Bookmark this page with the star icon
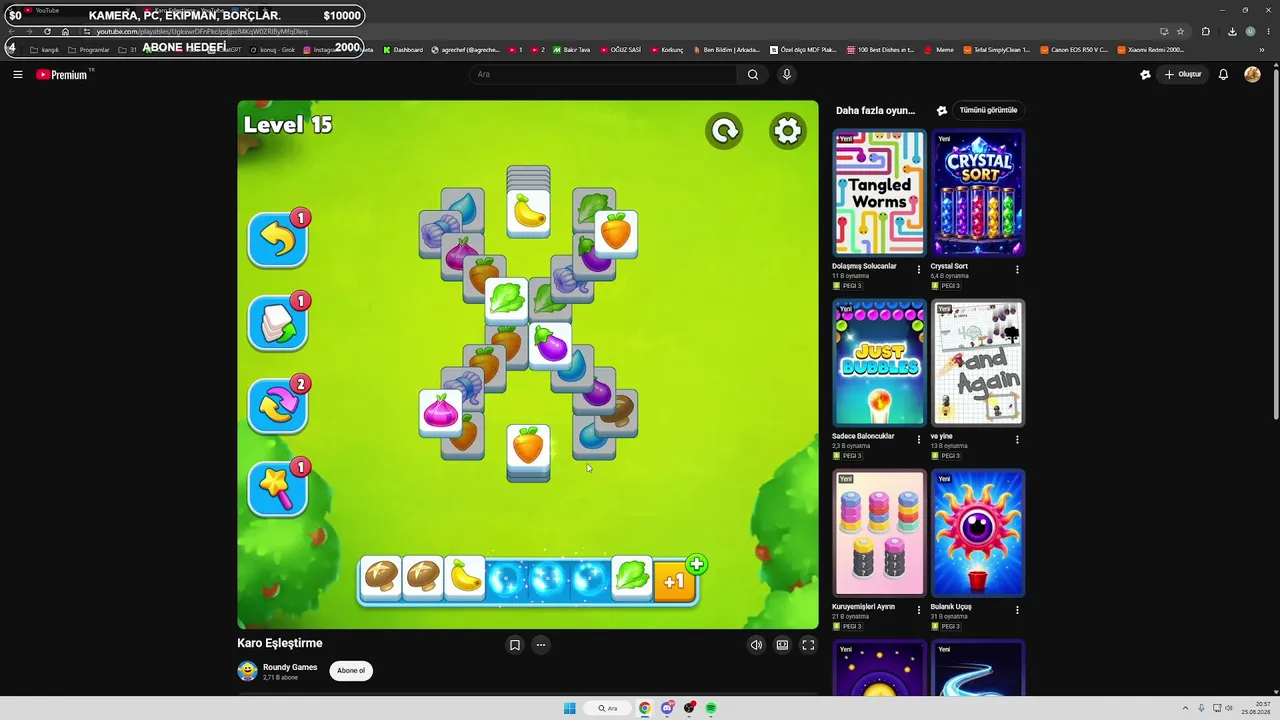 coord(1180,31)
